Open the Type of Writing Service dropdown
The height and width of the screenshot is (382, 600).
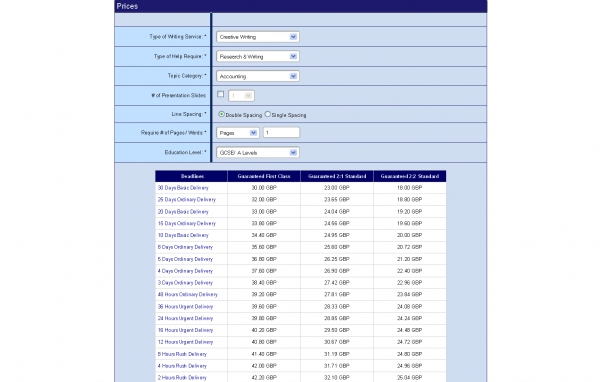(x=258, y=37)
